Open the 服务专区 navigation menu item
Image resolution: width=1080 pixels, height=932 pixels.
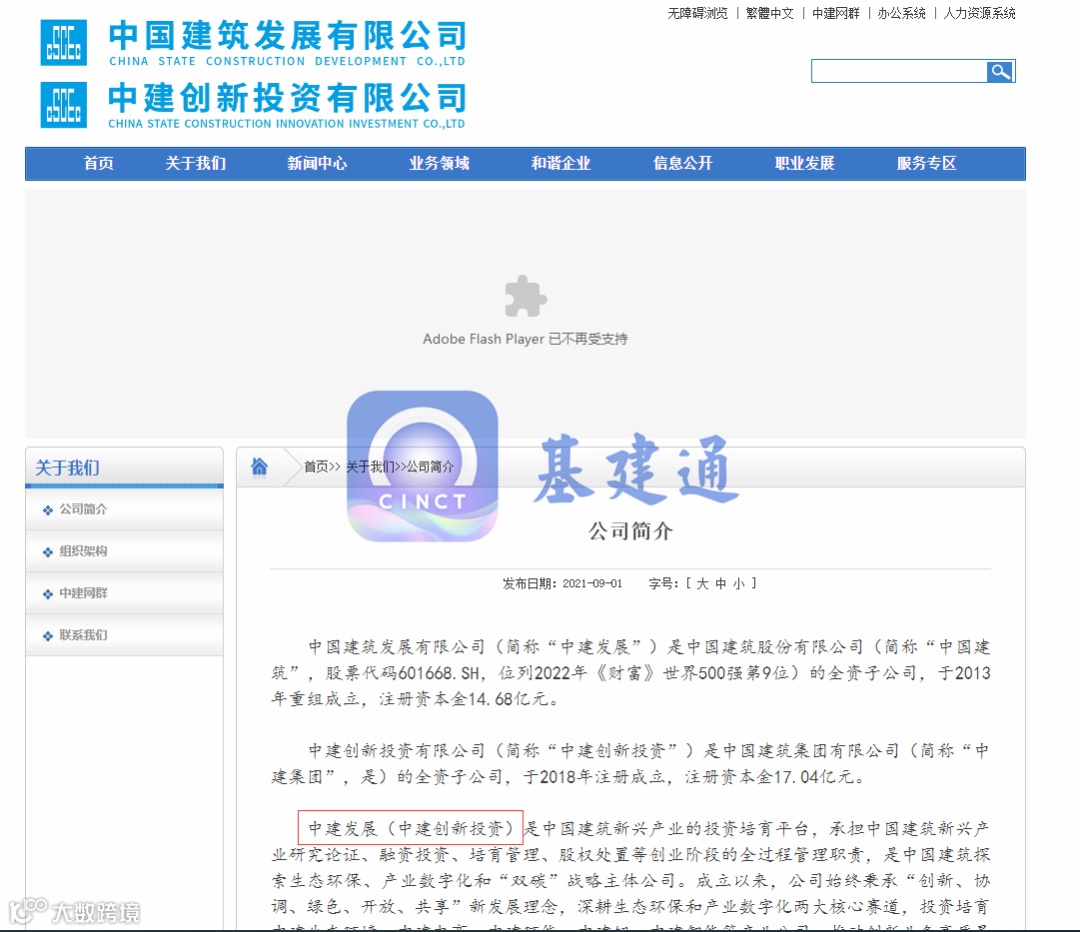point(926,164)
